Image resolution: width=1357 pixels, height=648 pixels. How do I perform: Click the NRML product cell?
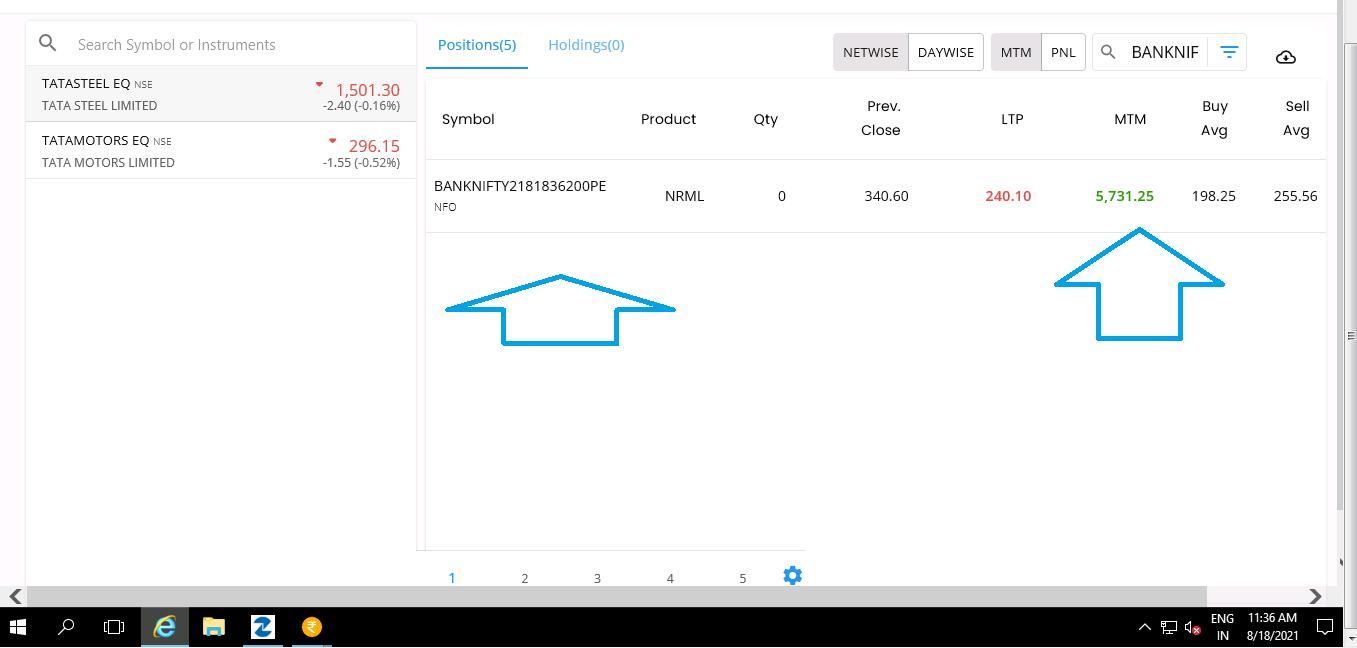tap(685, 196)
